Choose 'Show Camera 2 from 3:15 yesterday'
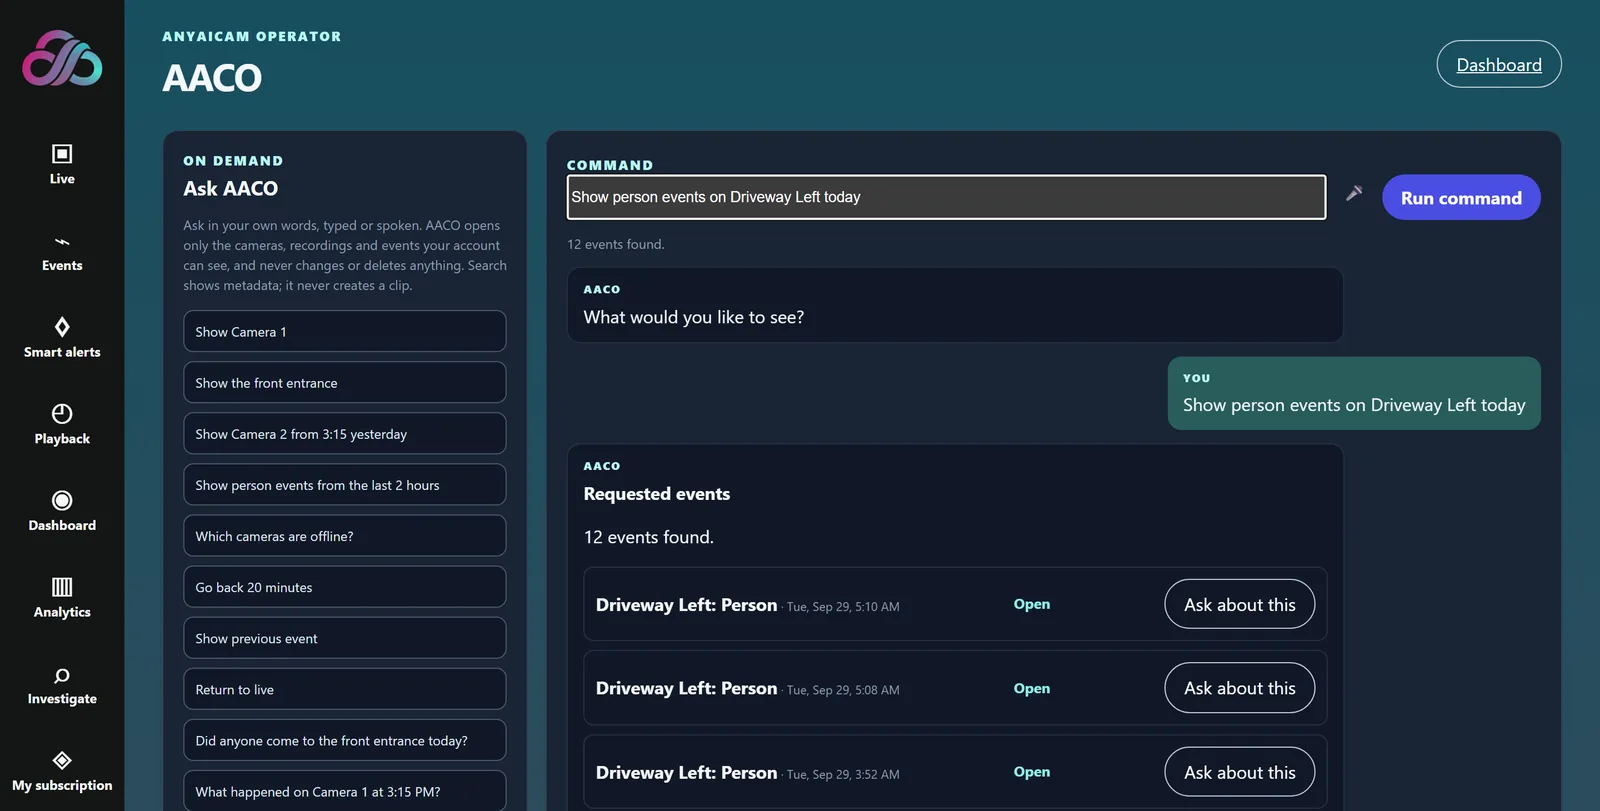 click(345, 434)
